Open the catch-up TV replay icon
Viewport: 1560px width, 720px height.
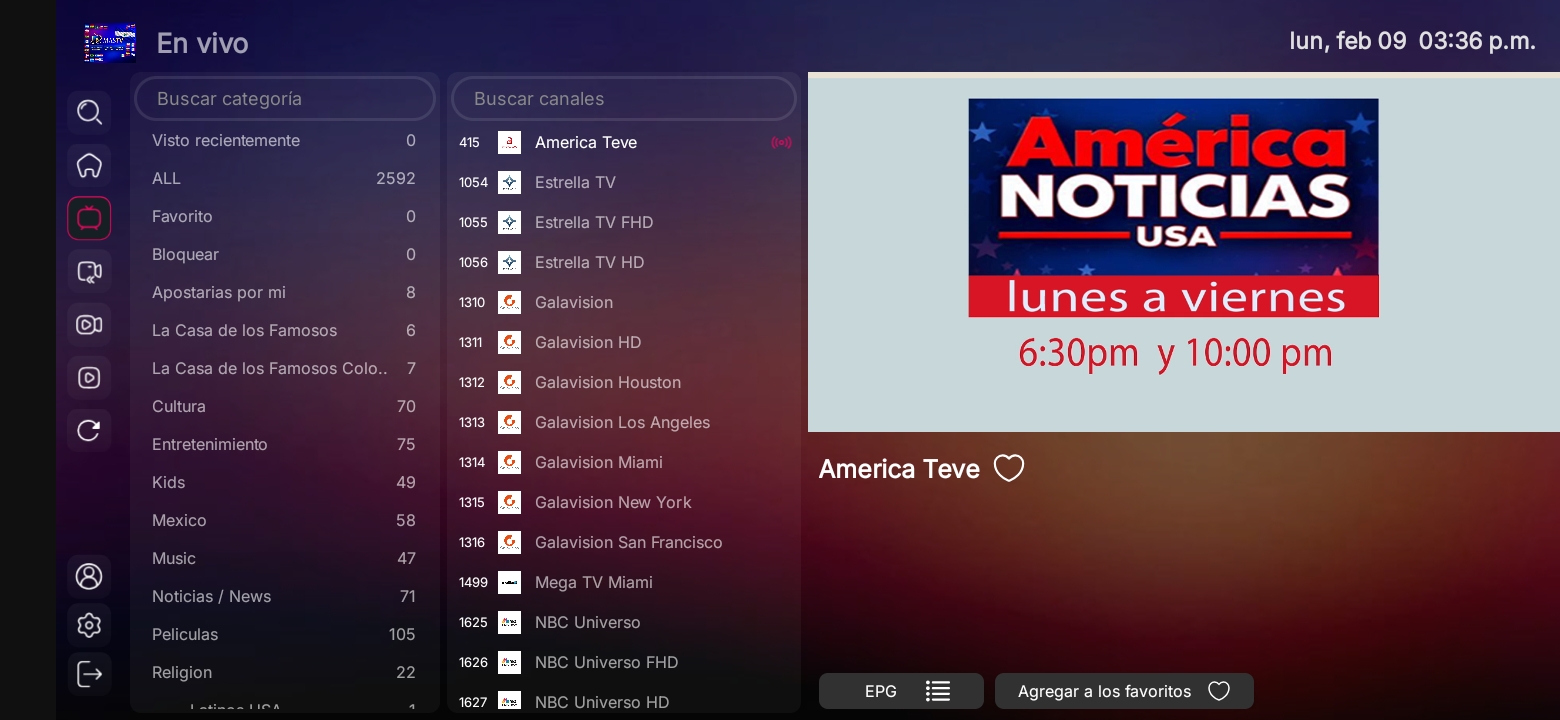point(89,272)
